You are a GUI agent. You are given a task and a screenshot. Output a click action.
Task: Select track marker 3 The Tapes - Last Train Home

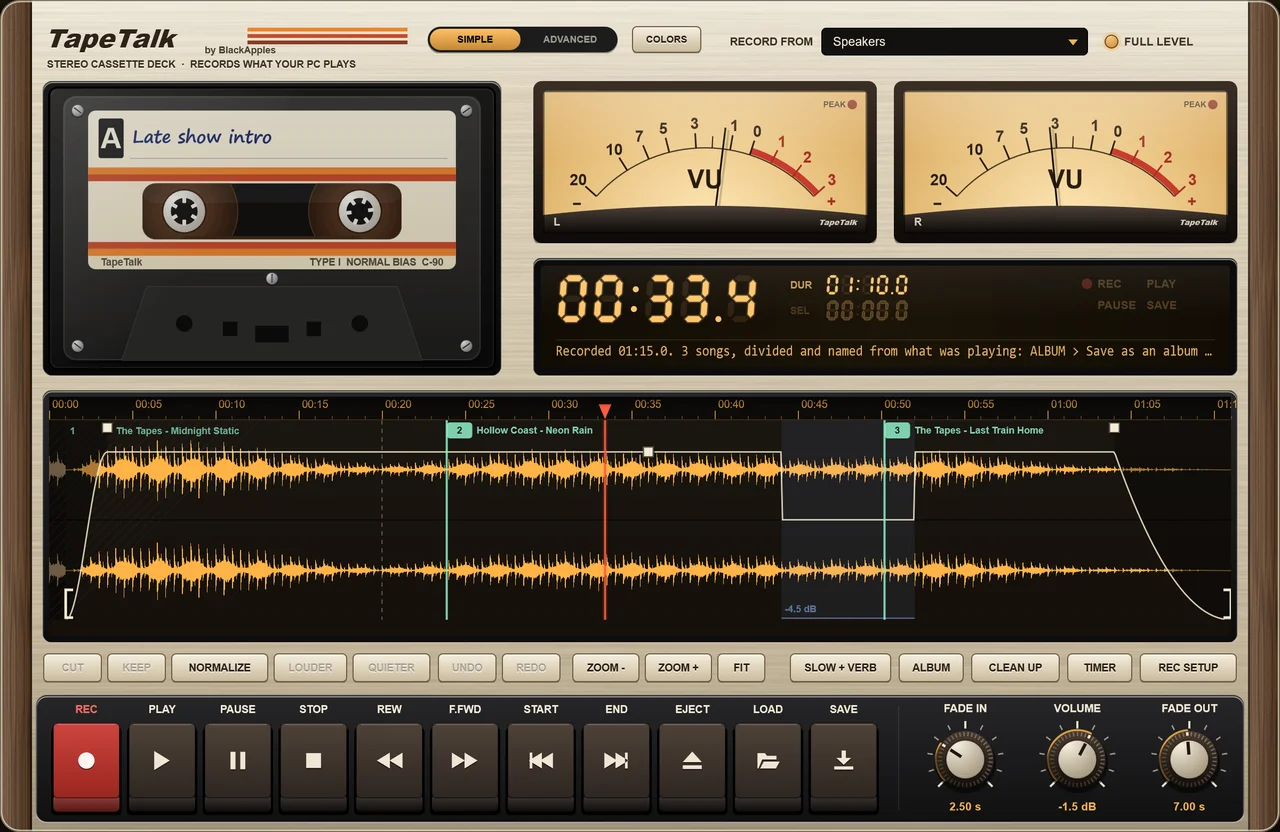pyautogui.click(x=897, y=431)
